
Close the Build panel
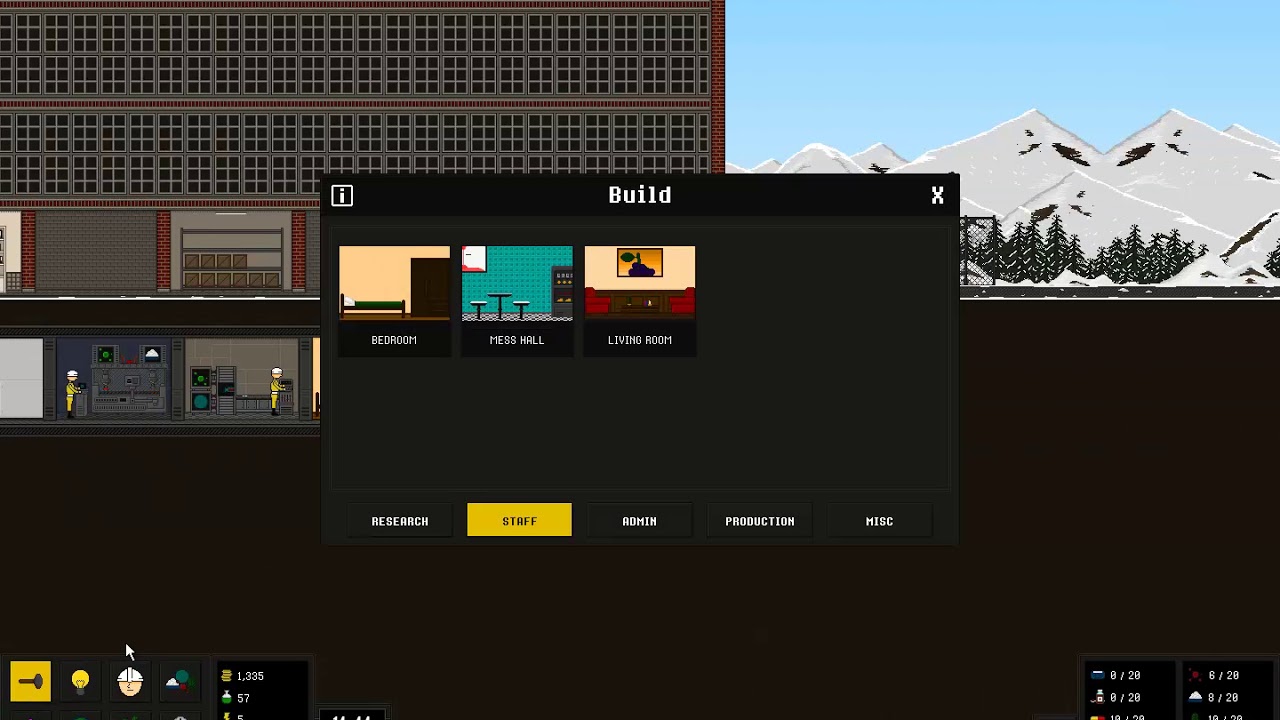pos(937,195)
